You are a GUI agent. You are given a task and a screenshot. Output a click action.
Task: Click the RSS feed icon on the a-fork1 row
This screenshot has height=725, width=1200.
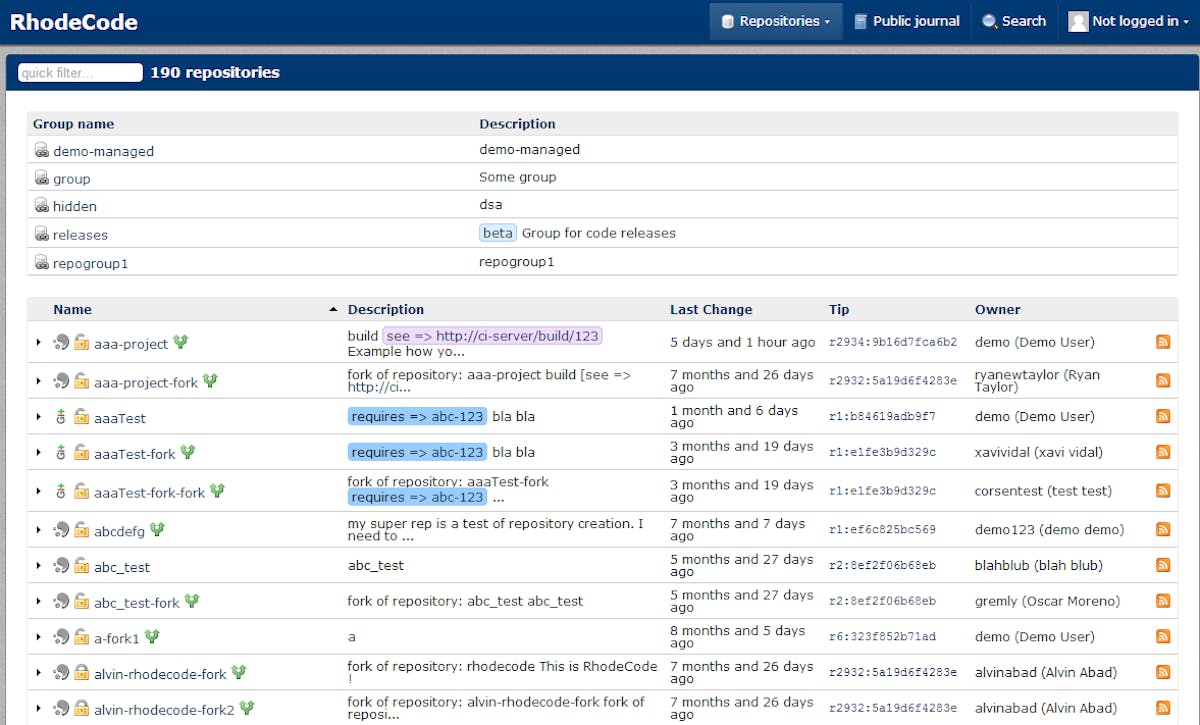coord(1163,637)
